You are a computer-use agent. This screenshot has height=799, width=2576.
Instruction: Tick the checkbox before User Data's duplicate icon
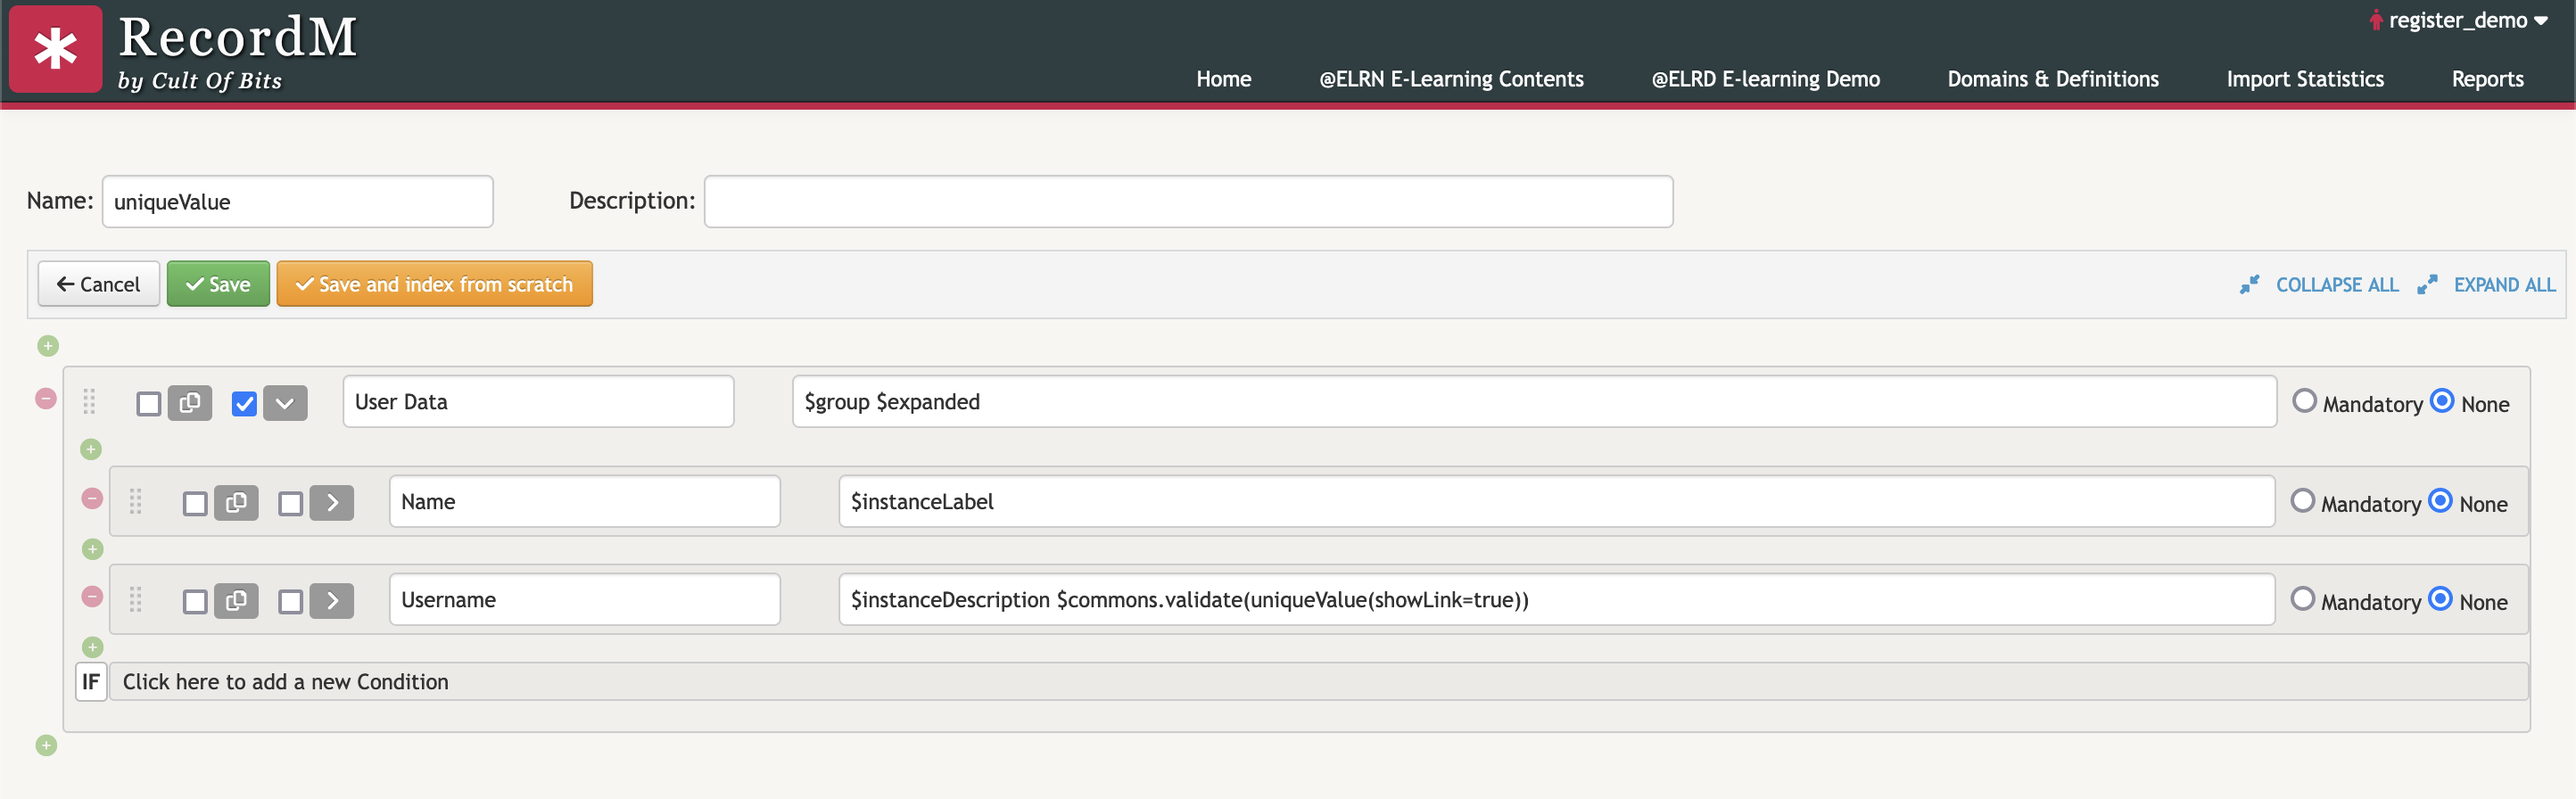(x=149, y=404)
